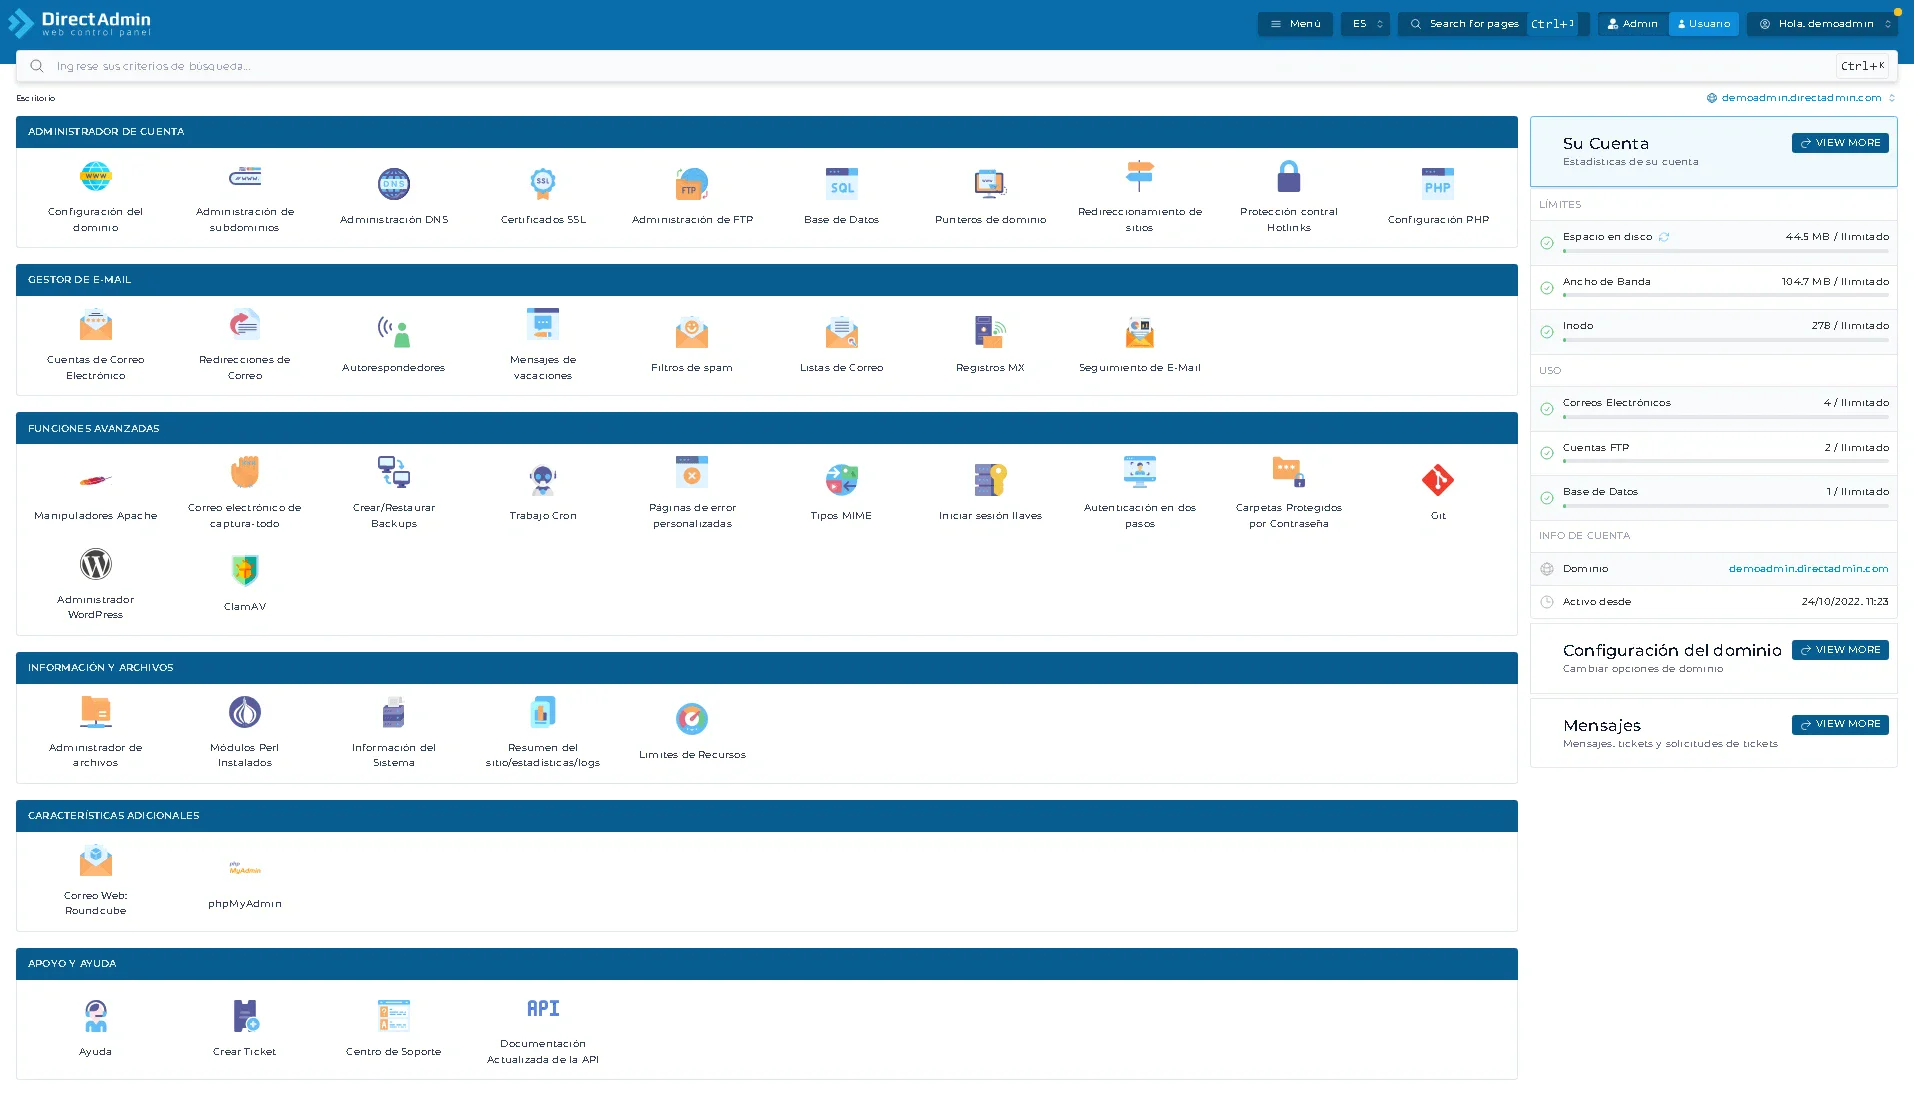Viewport: 1914px width, 1104px height.
Task: Refresh the Espacio en disco statistic
Action: (1664, 236)
